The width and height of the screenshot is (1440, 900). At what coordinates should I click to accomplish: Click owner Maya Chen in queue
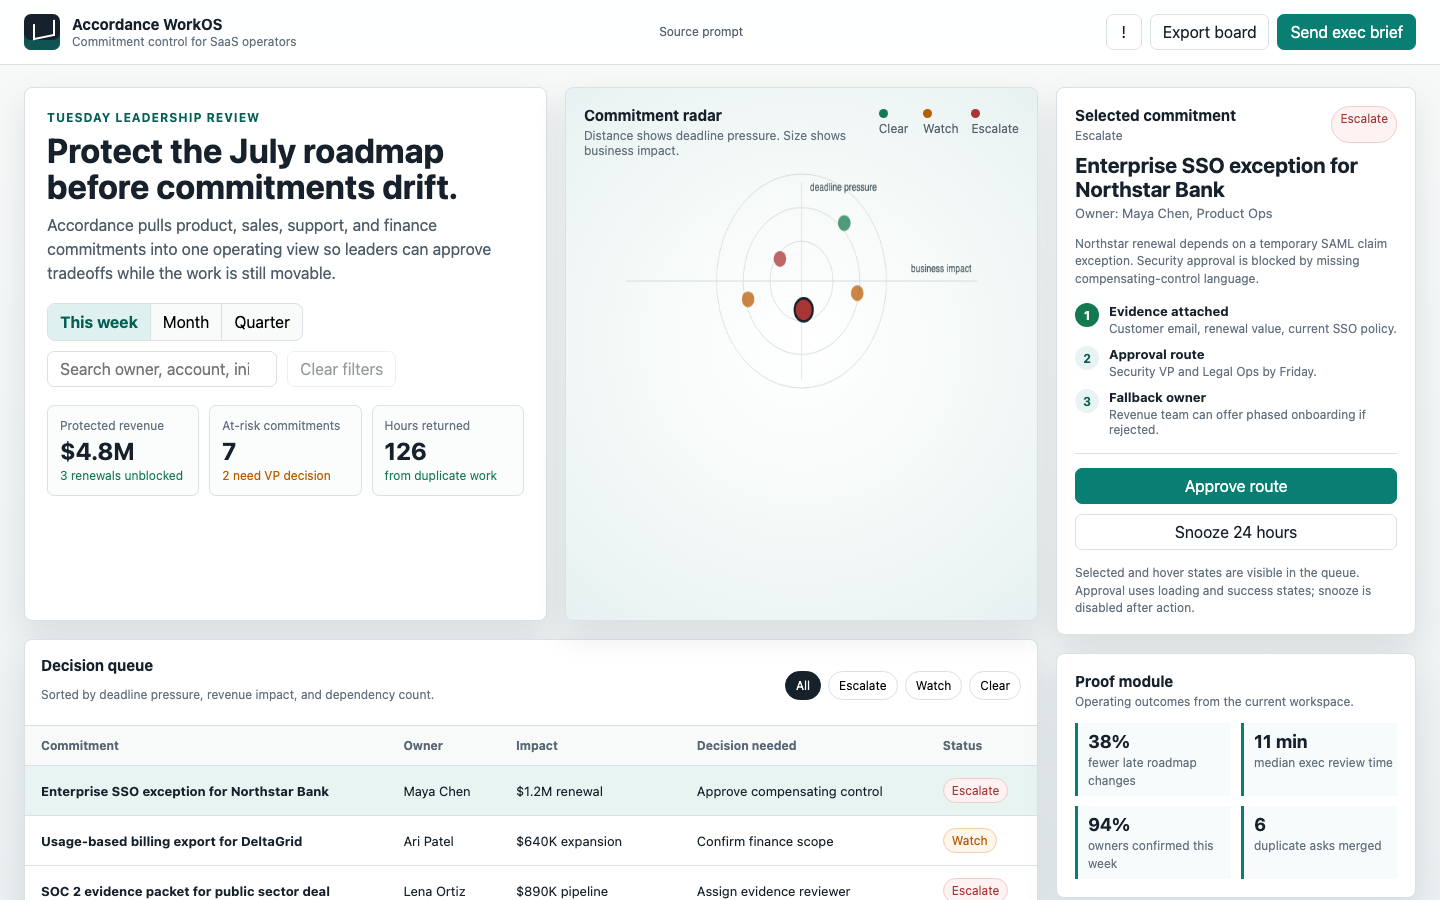coord(437,791)
